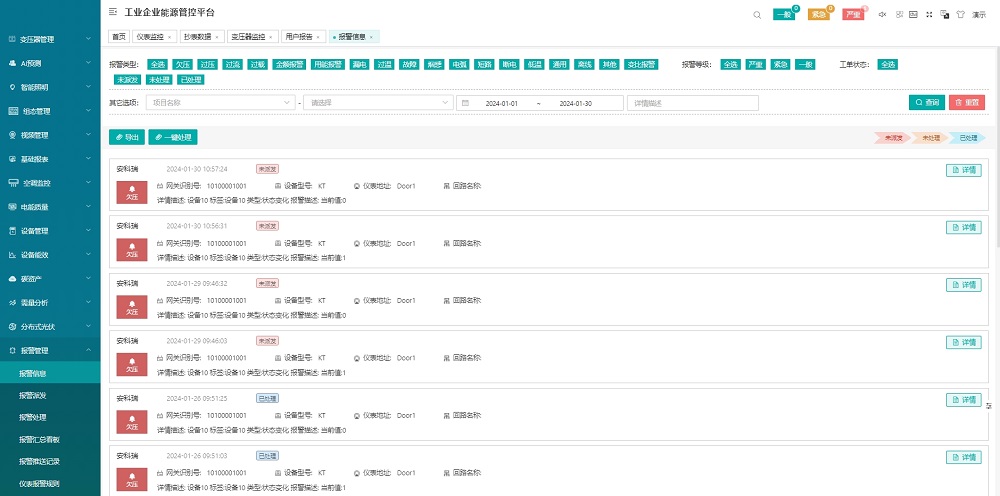Toggle the 欠压 alarm type filter
1000x496 pixels.
tap(182, 64)
